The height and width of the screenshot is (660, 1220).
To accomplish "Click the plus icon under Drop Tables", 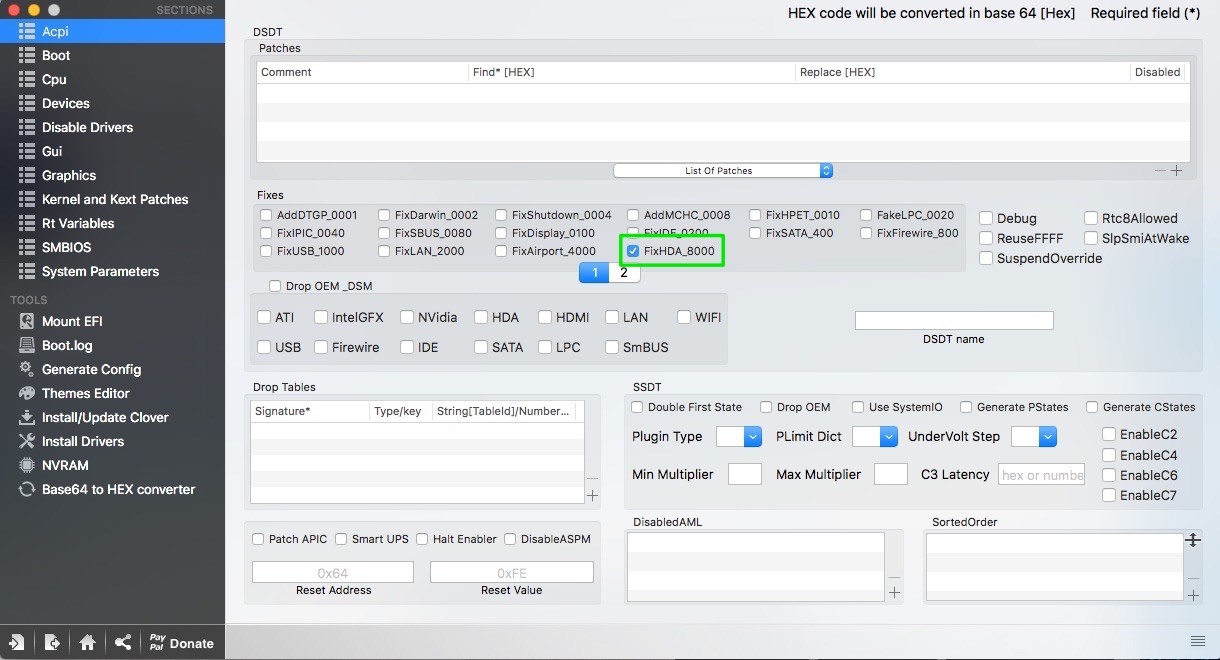I will (x=592, y=495).
